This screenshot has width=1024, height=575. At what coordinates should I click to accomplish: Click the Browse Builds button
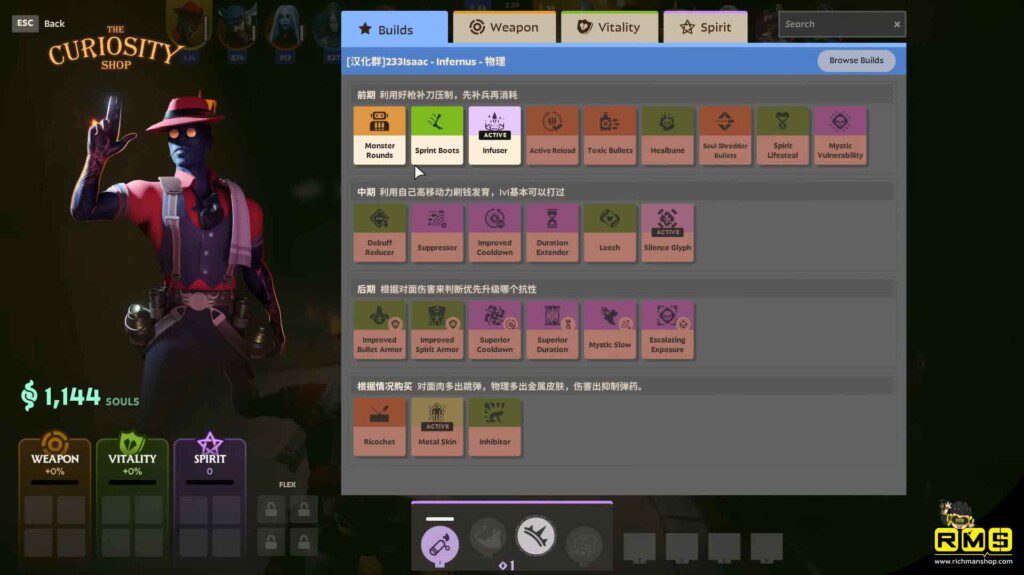[856, 61]
